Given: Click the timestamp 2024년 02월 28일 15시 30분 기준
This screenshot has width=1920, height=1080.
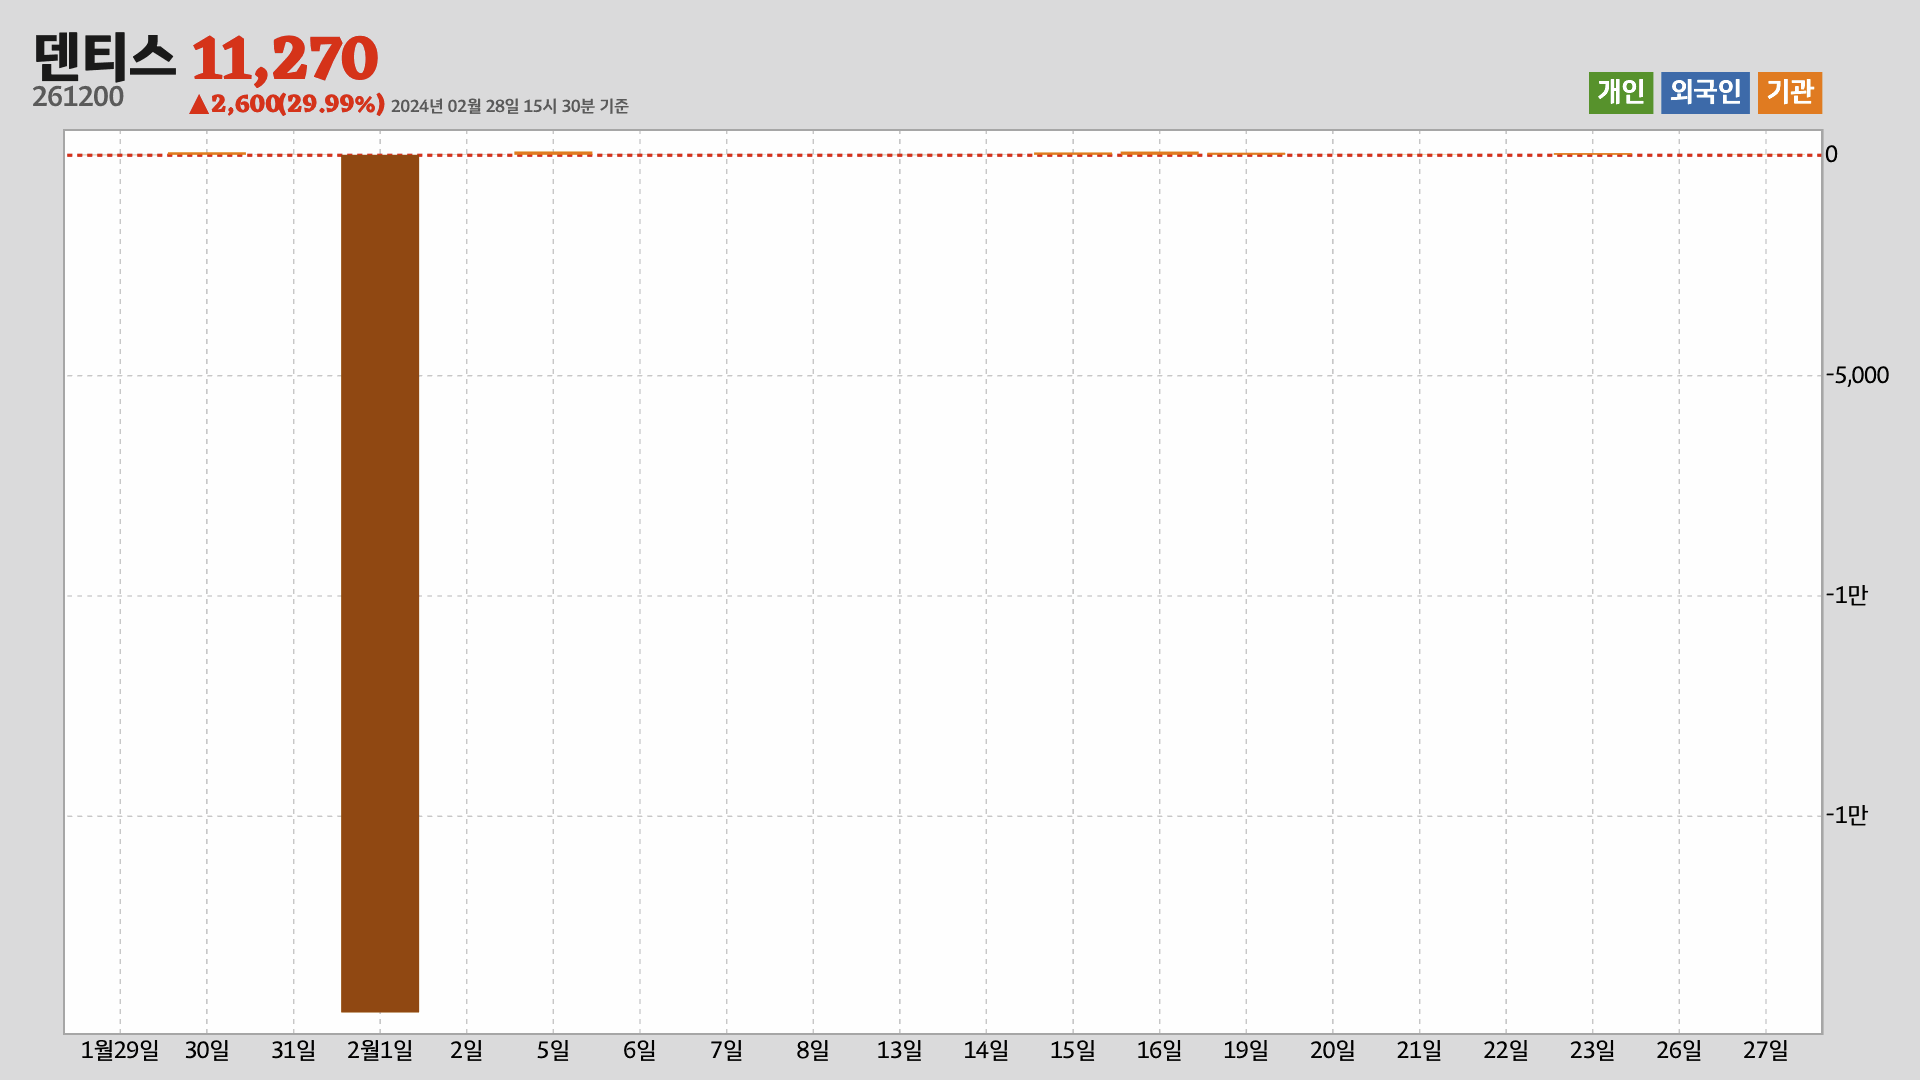Looking at the screenshot, I should click(509, 106).
